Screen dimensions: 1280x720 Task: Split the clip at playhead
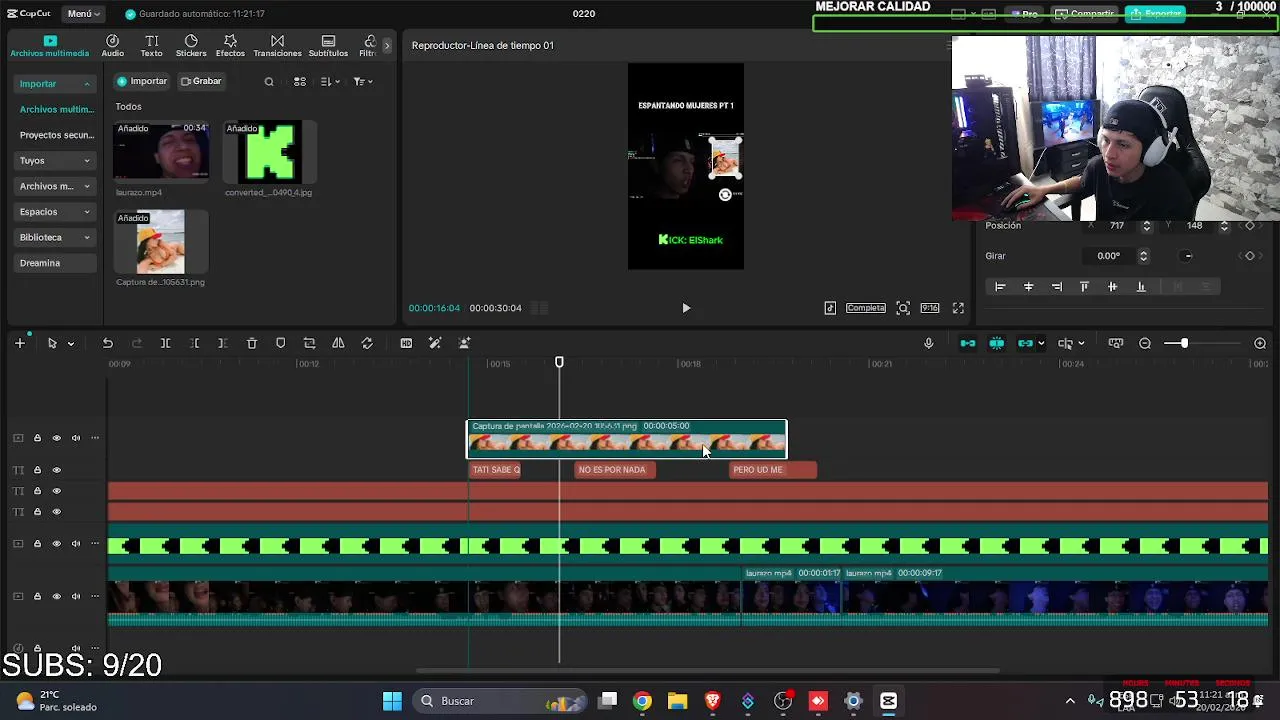click(x=166, y=343)
